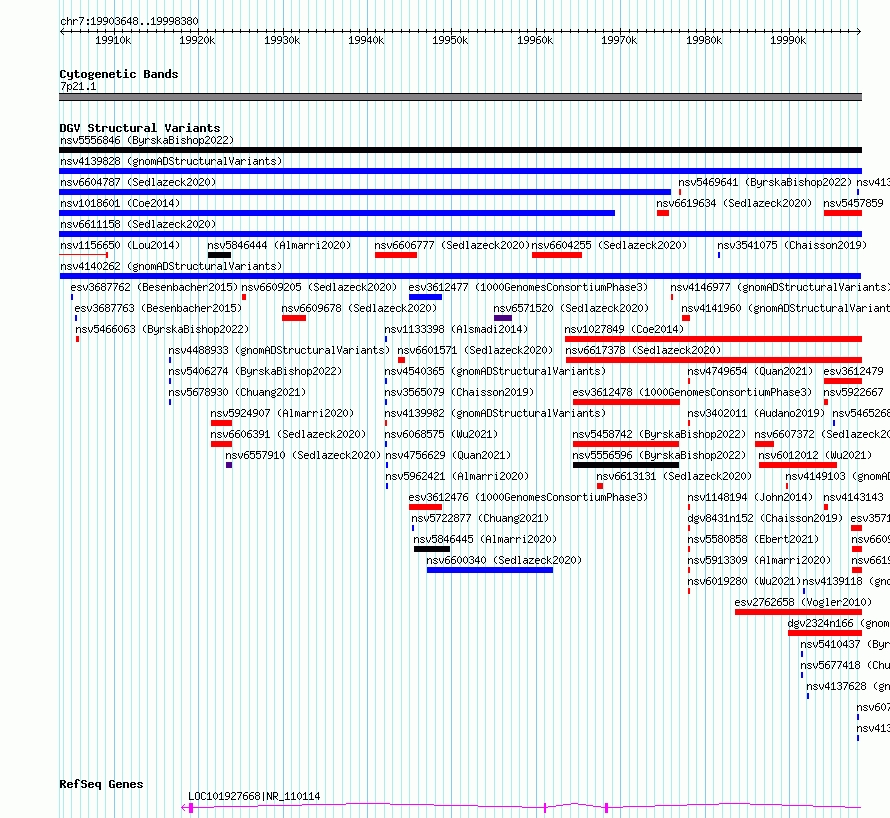
Task: Click the 19910k ruler position label
Action: tap(113, 40)
